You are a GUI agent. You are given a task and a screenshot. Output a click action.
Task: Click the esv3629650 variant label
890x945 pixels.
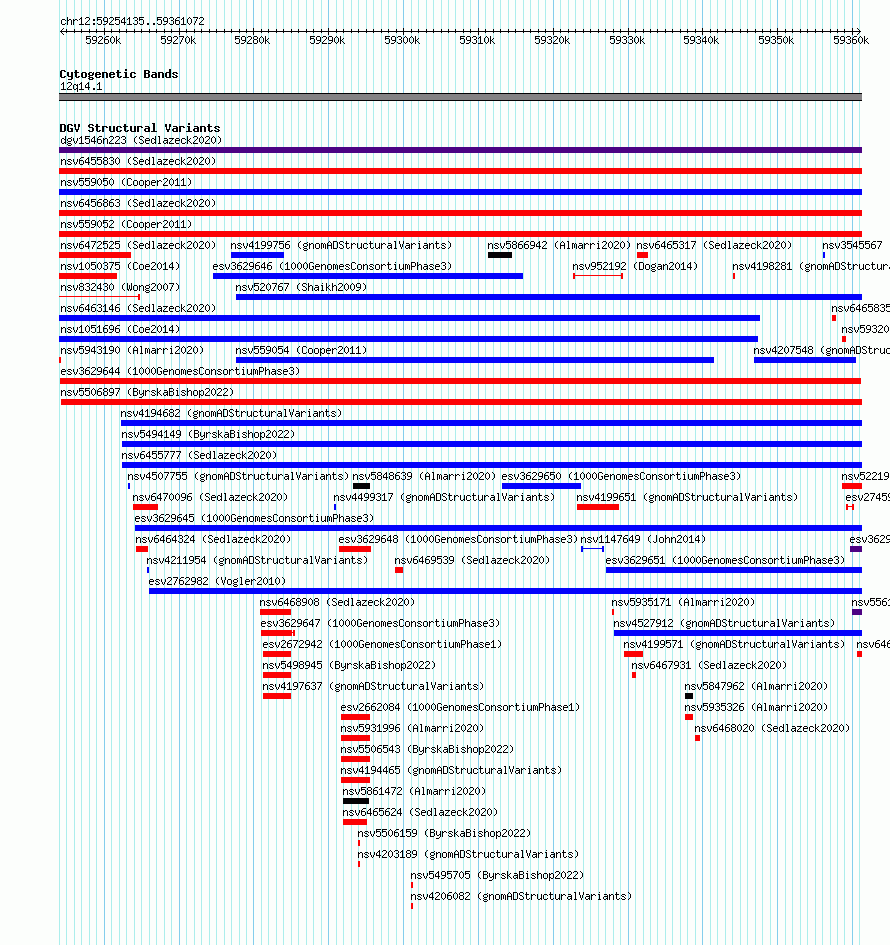pyautogui.click(x=621, y=477)
